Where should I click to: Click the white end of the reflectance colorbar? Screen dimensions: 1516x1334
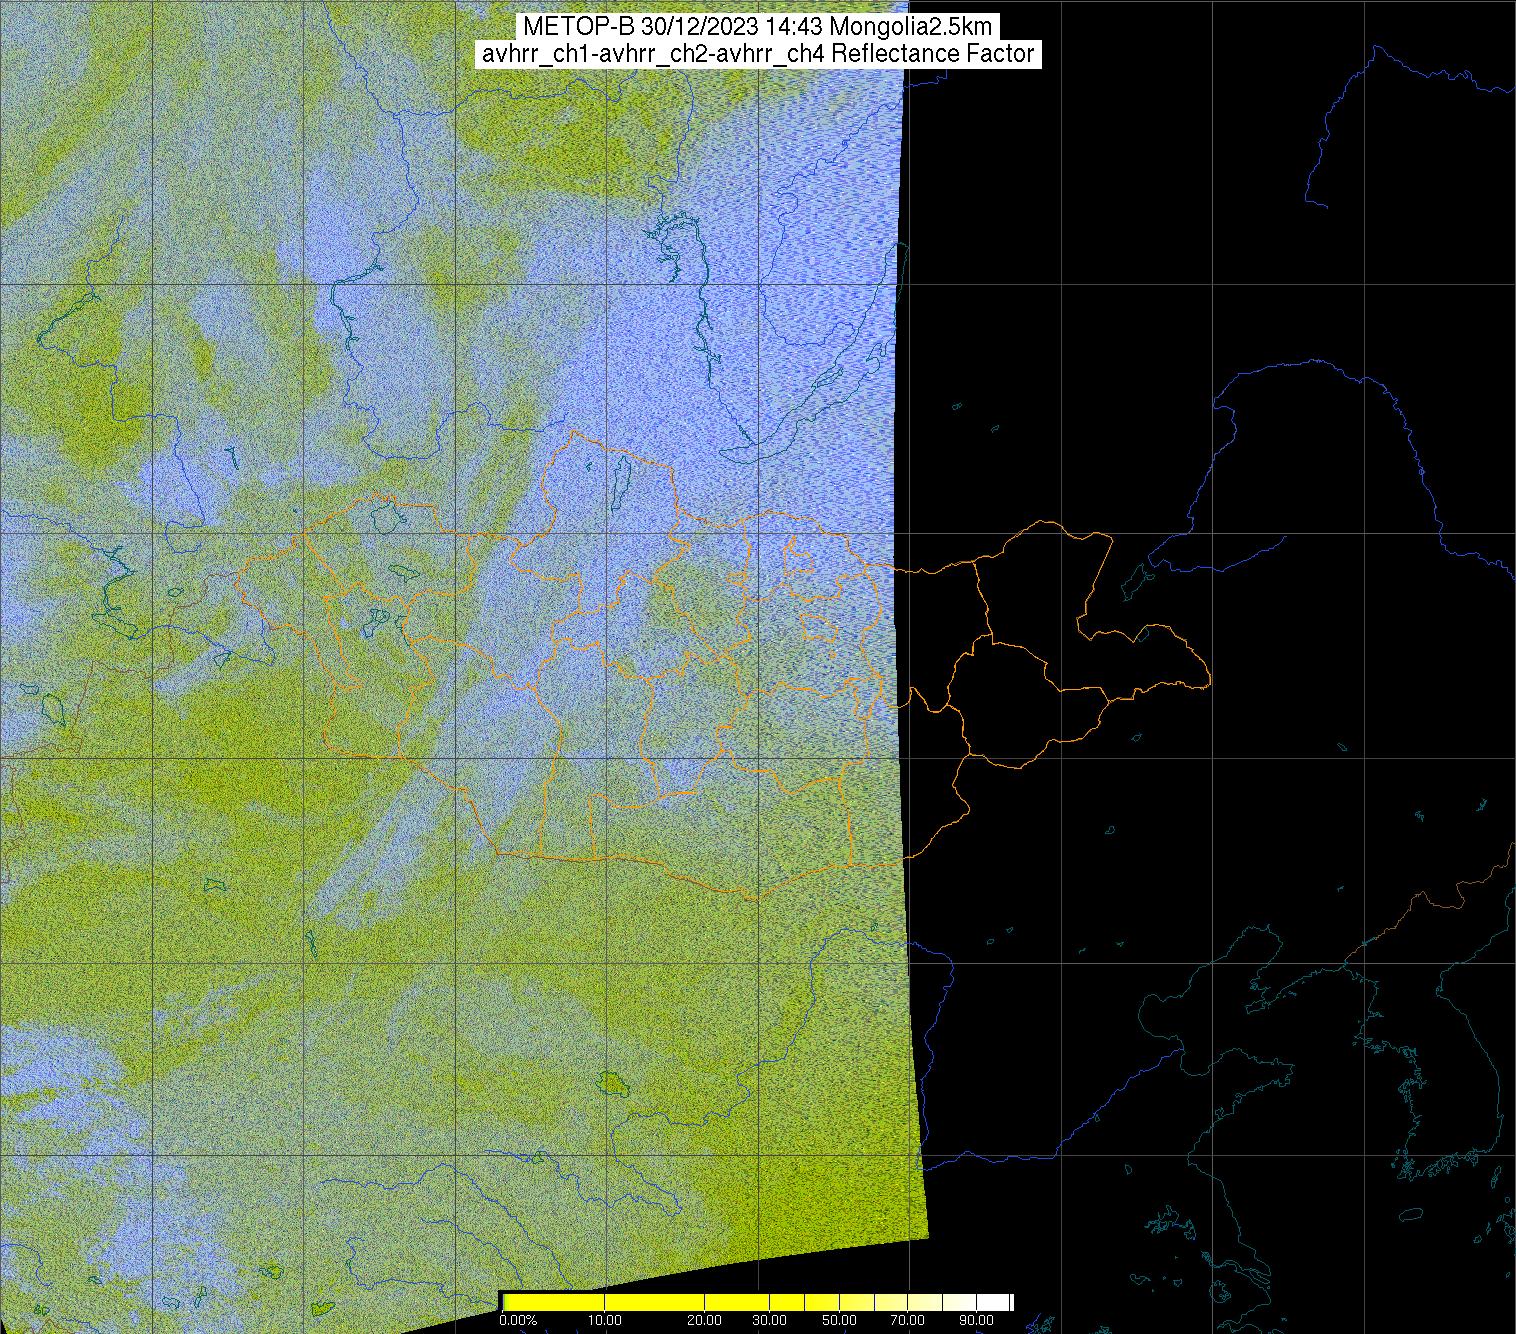(995, 1301)
